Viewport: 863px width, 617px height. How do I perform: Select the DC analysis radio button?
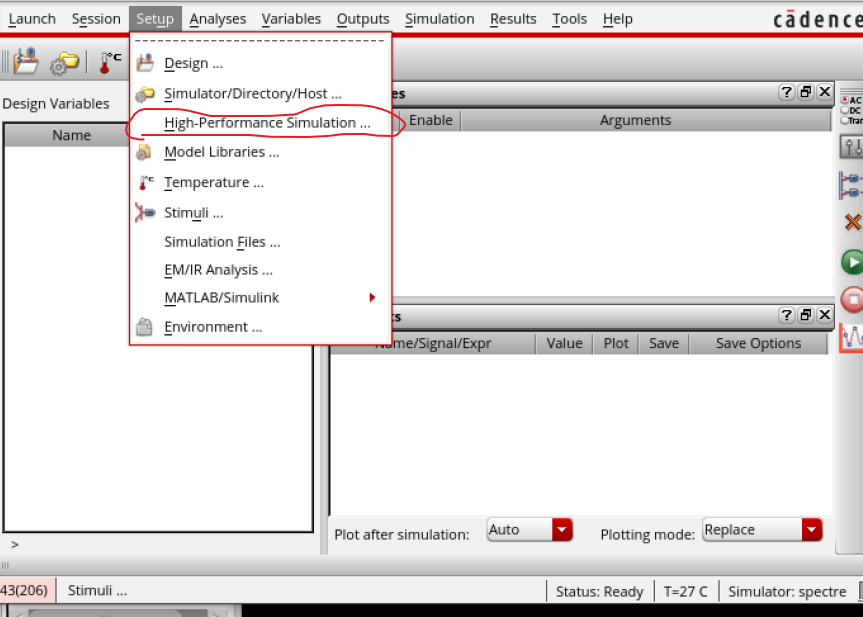845,110
